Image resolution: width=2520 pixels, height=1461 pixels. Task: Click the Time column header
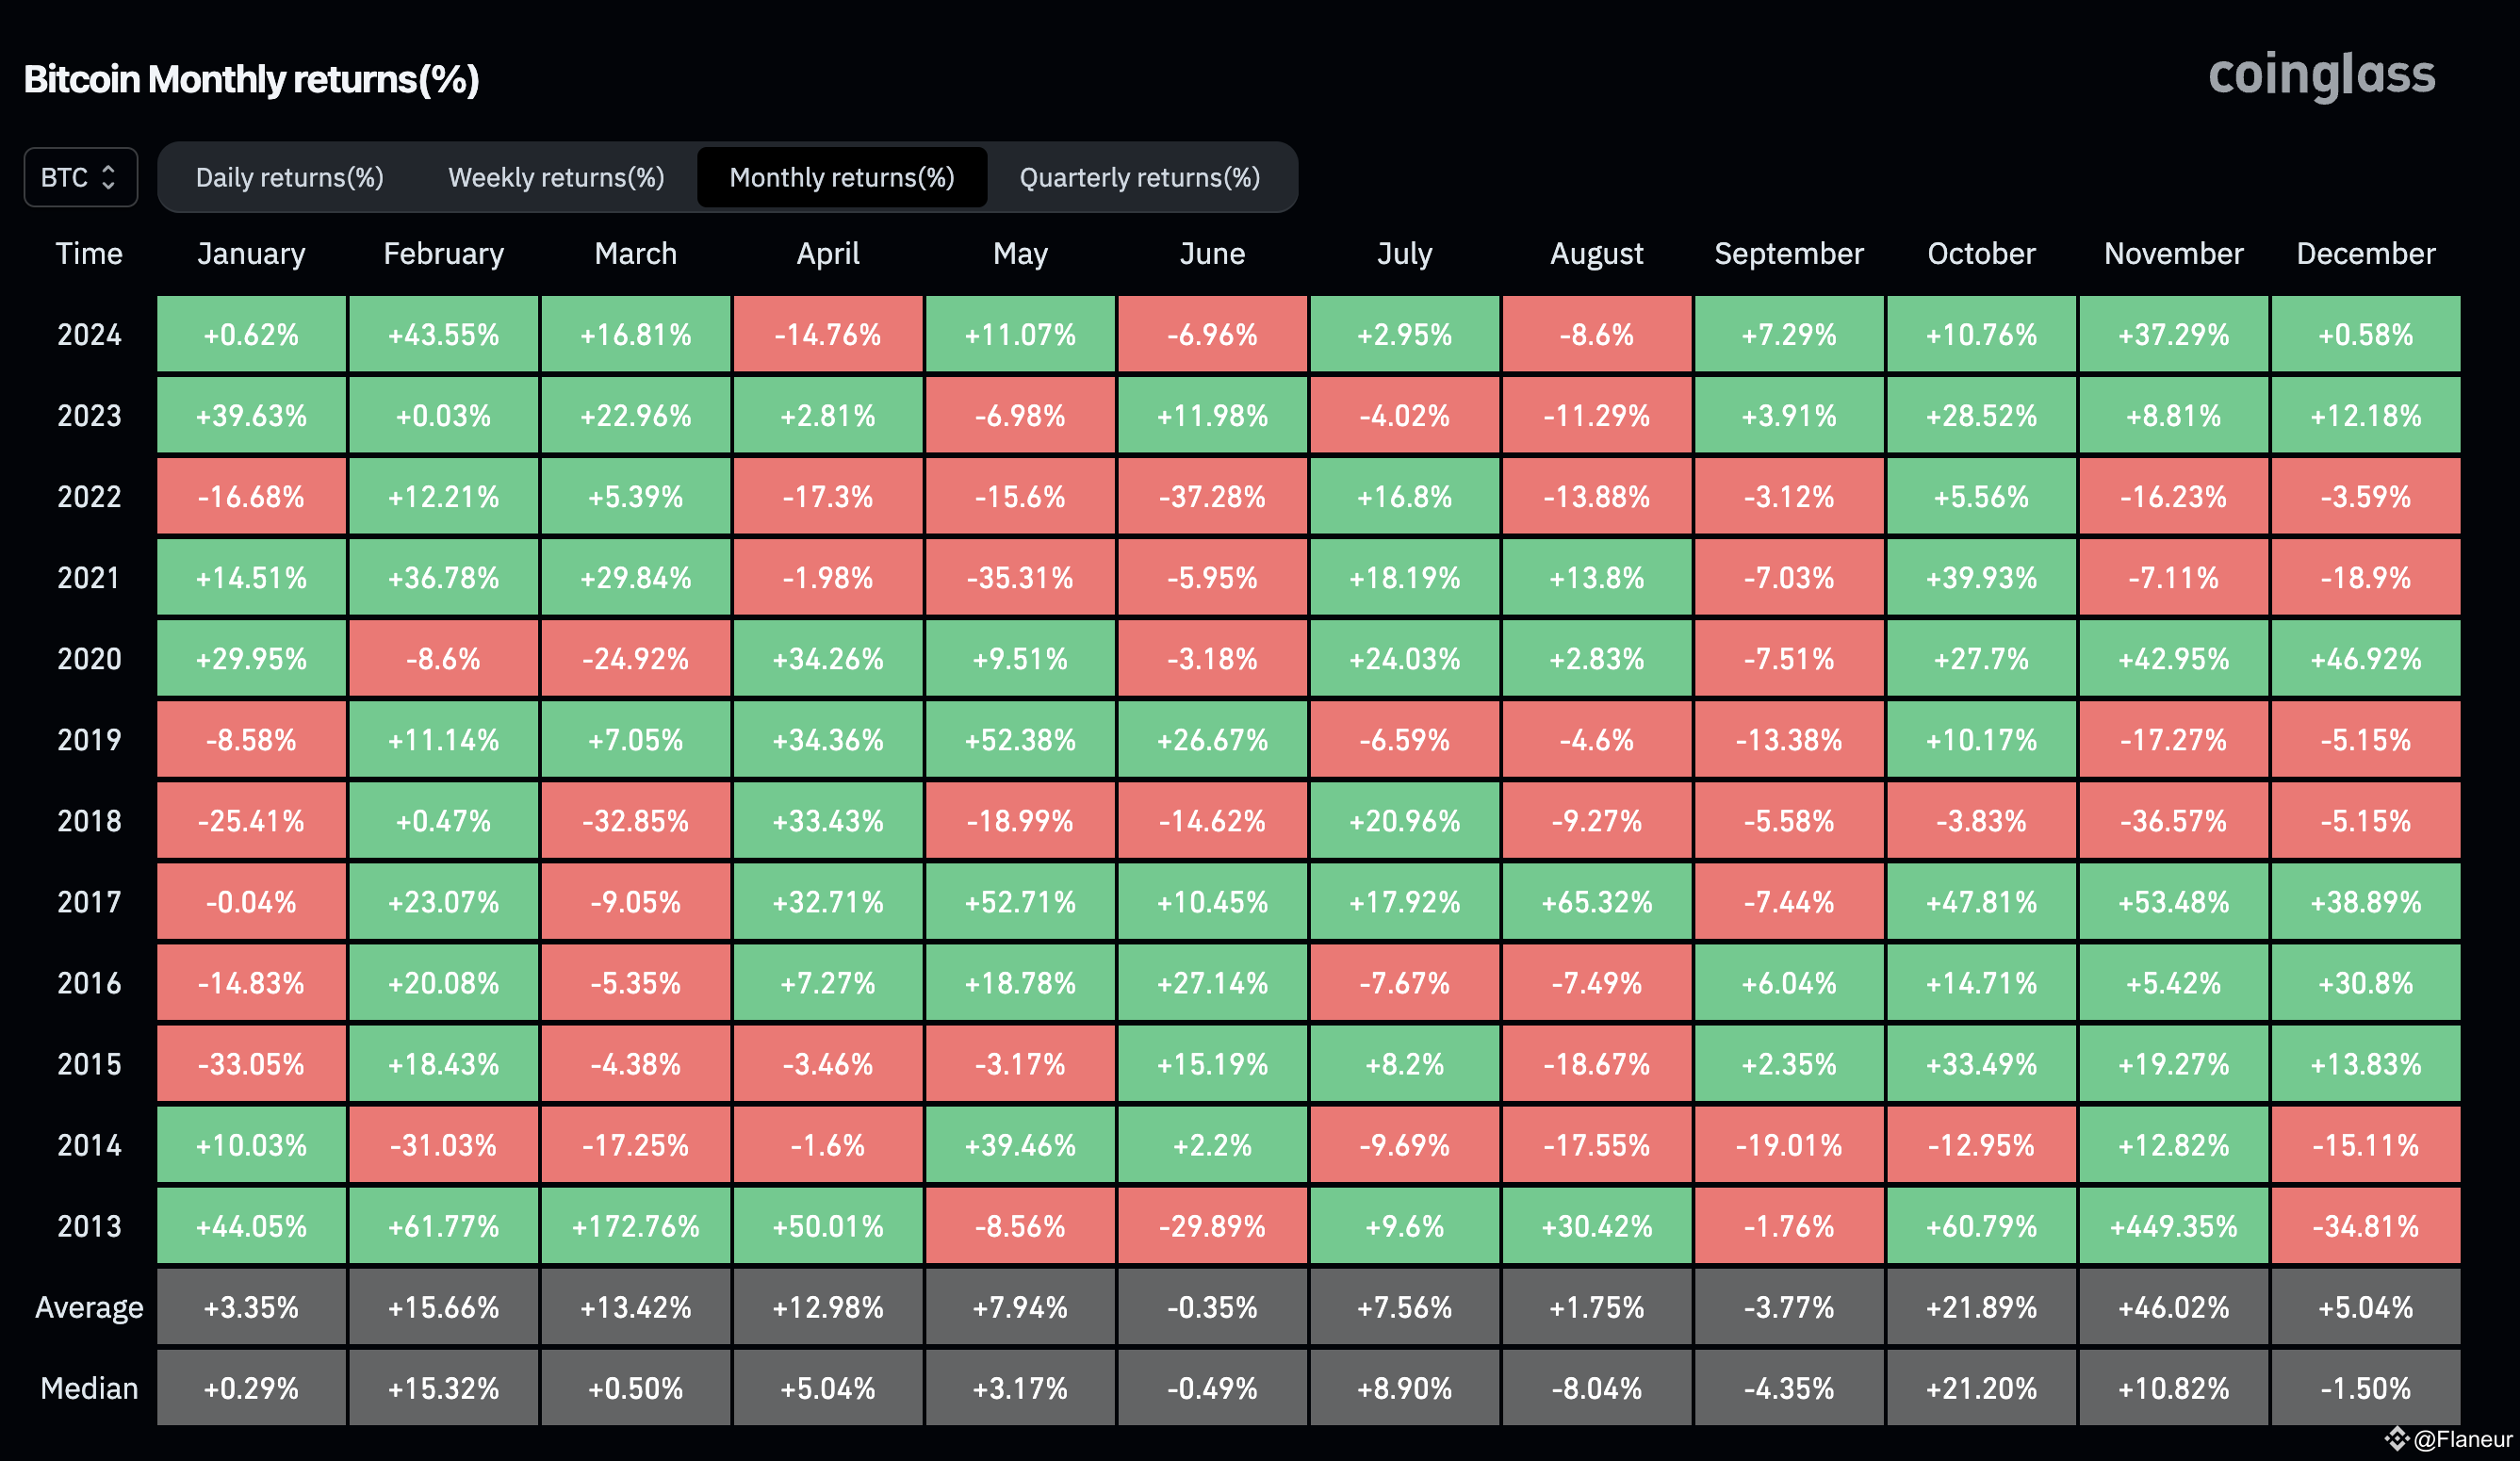tap(89, 253)
